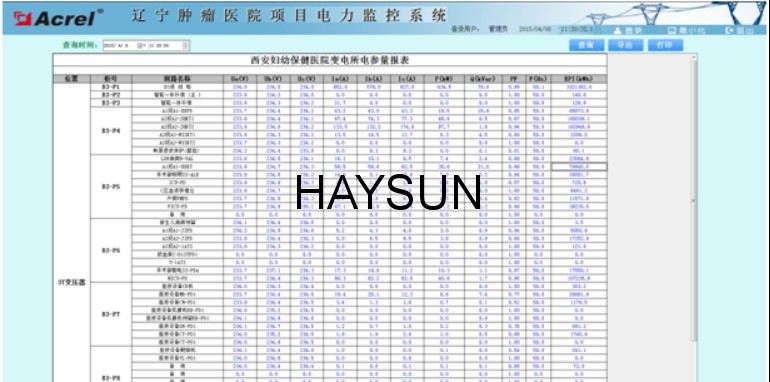
Task: Click the 位置 column header
Action: [x=72, y=79]
